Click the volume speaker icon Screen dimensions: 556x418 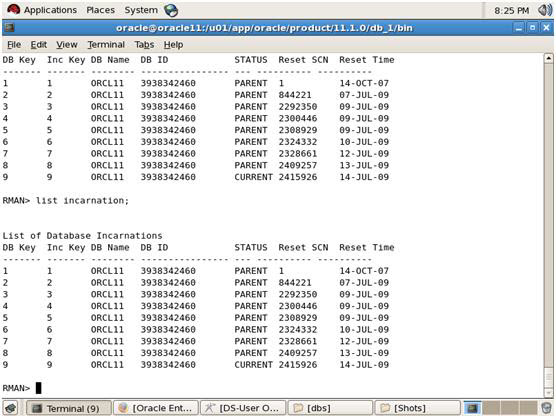[545, 10]
